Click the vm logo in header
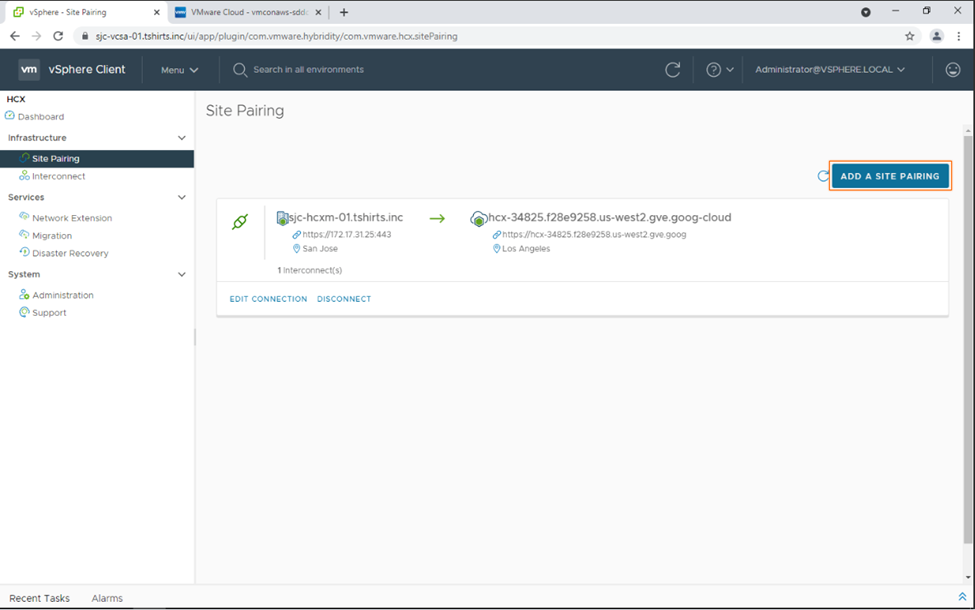This screenshot has width=975, height=610. [x=29, y=70]
